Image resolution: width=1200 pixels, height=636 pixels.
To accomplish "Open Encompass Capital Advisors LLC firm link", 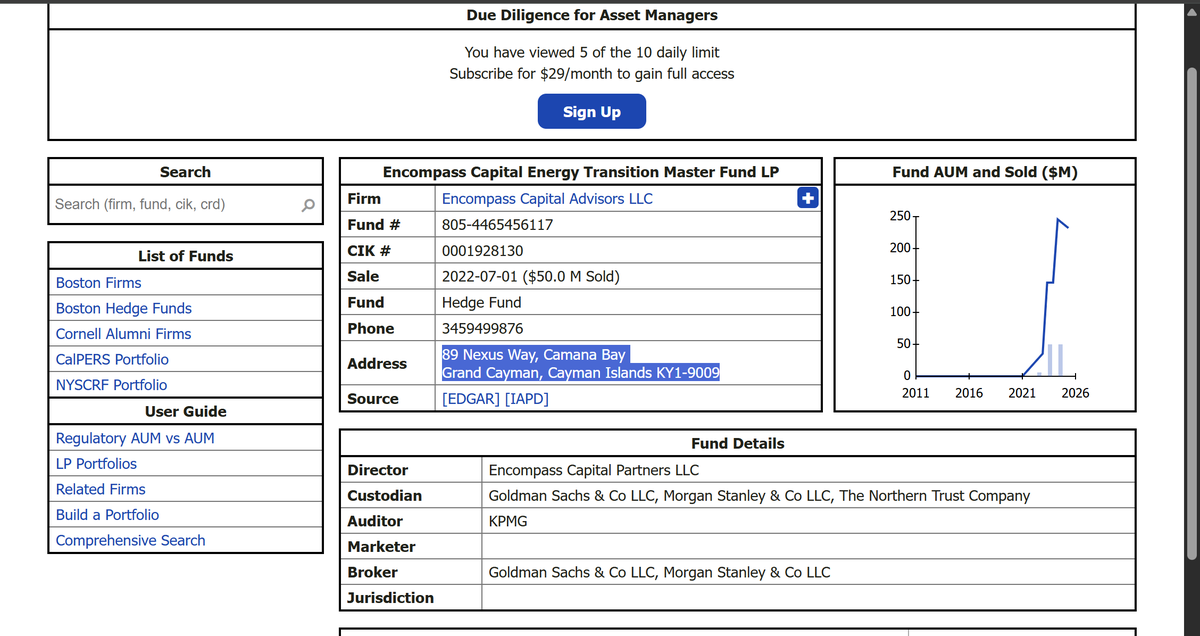I will coord(547,198).
